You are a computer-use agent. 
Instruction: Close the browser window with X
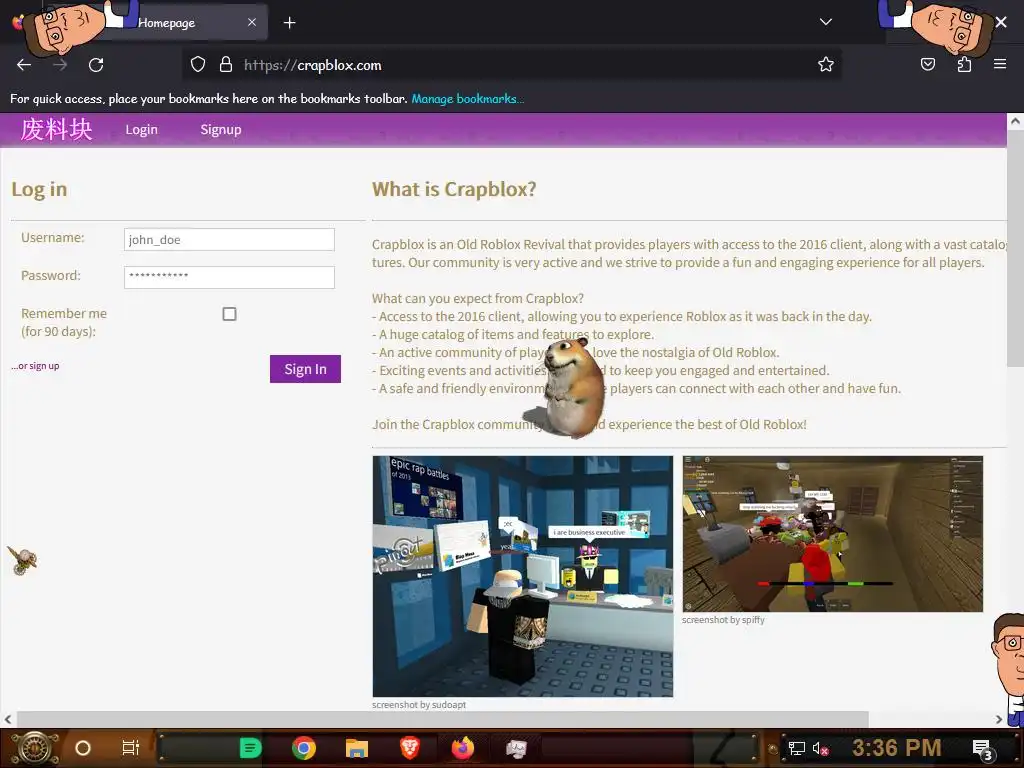[x=1001, y=22]
